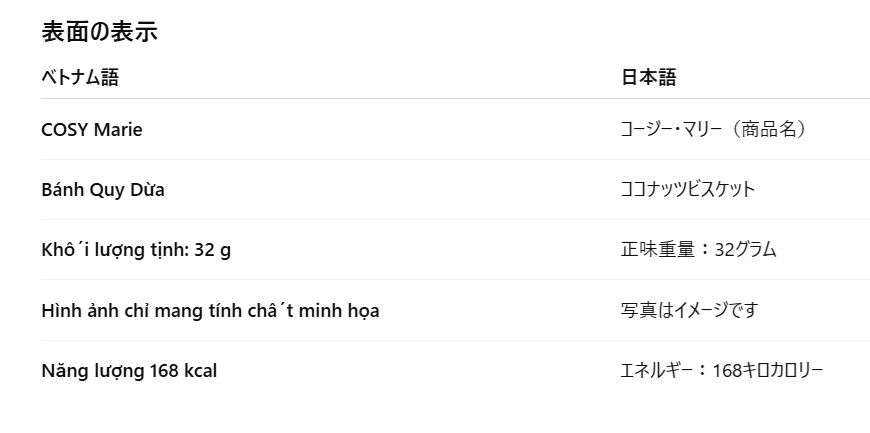Click the ココナッツビスケット translation
The height and width of the screenshot is (433, 870).
pos(688,189)
